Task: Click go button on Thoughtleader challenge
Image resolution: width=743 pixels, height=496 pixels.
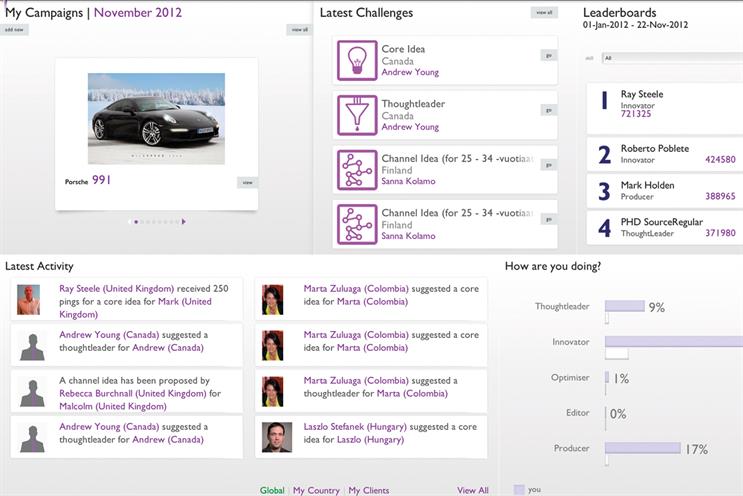Action: pos(549,110)
